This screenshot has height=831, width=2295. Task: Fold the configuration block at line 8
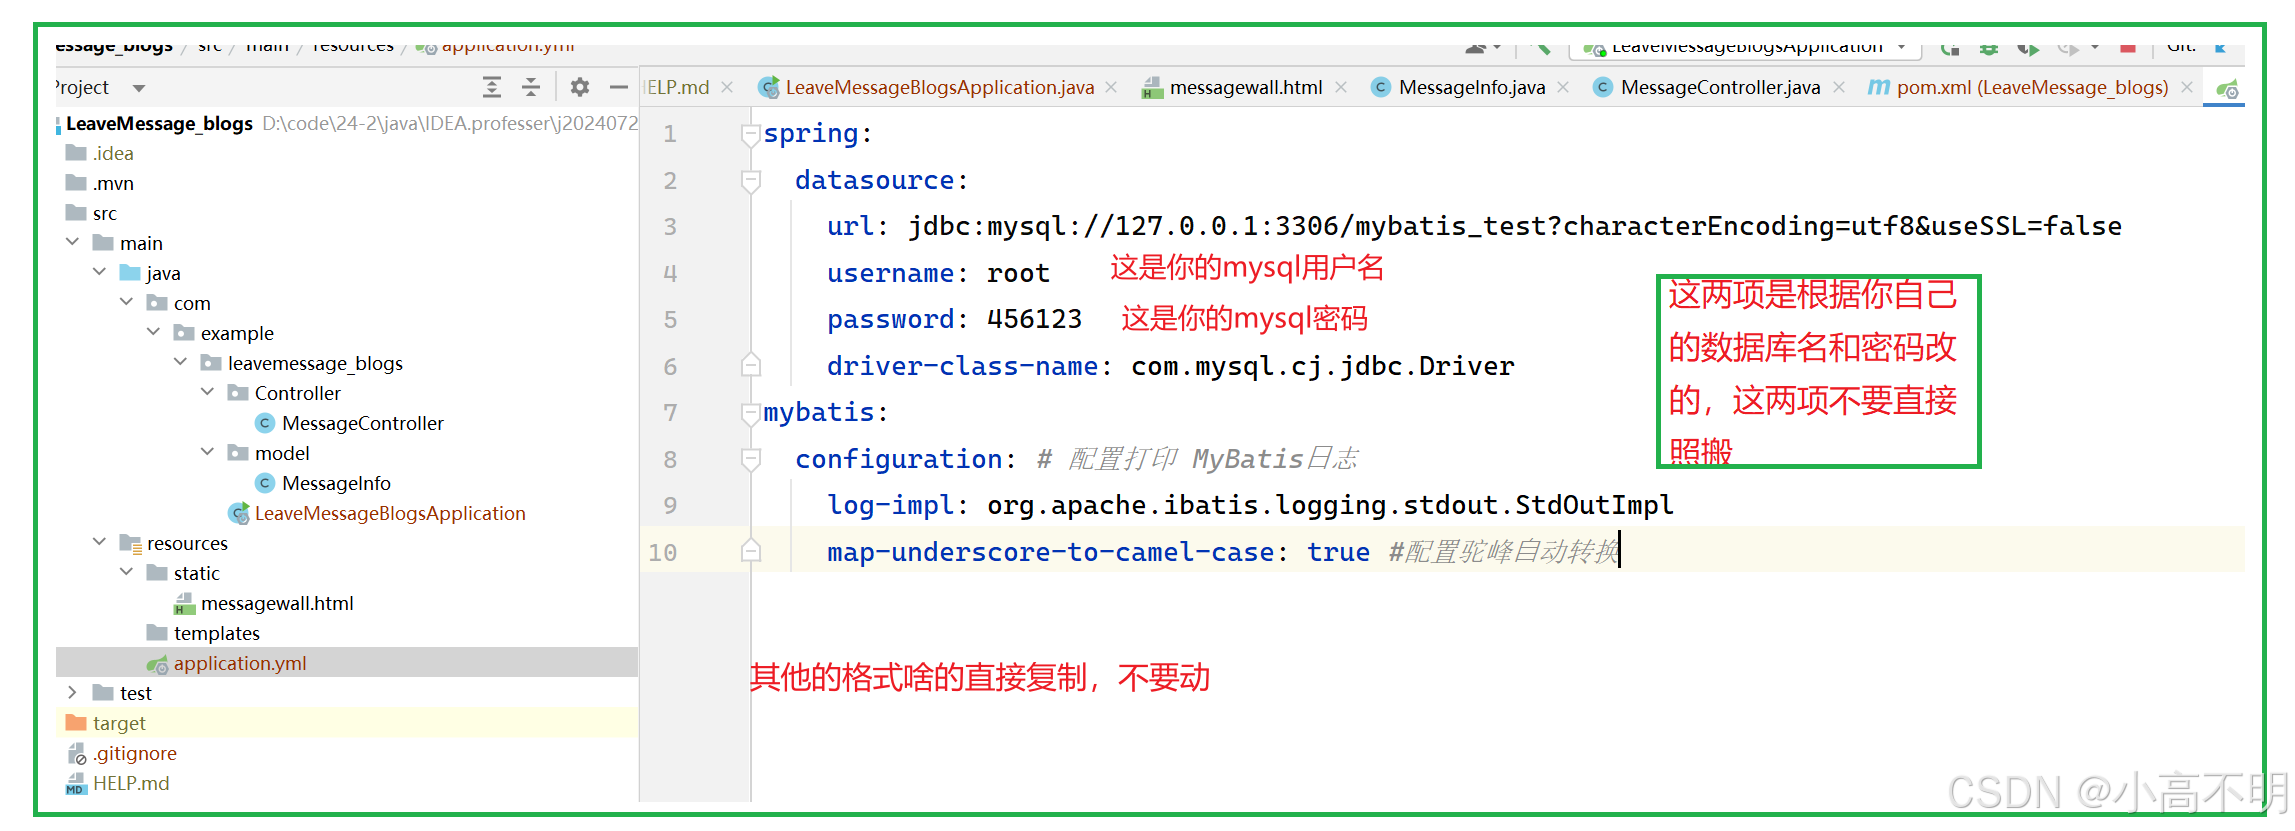pyautogui.click(x=751, y=460)
